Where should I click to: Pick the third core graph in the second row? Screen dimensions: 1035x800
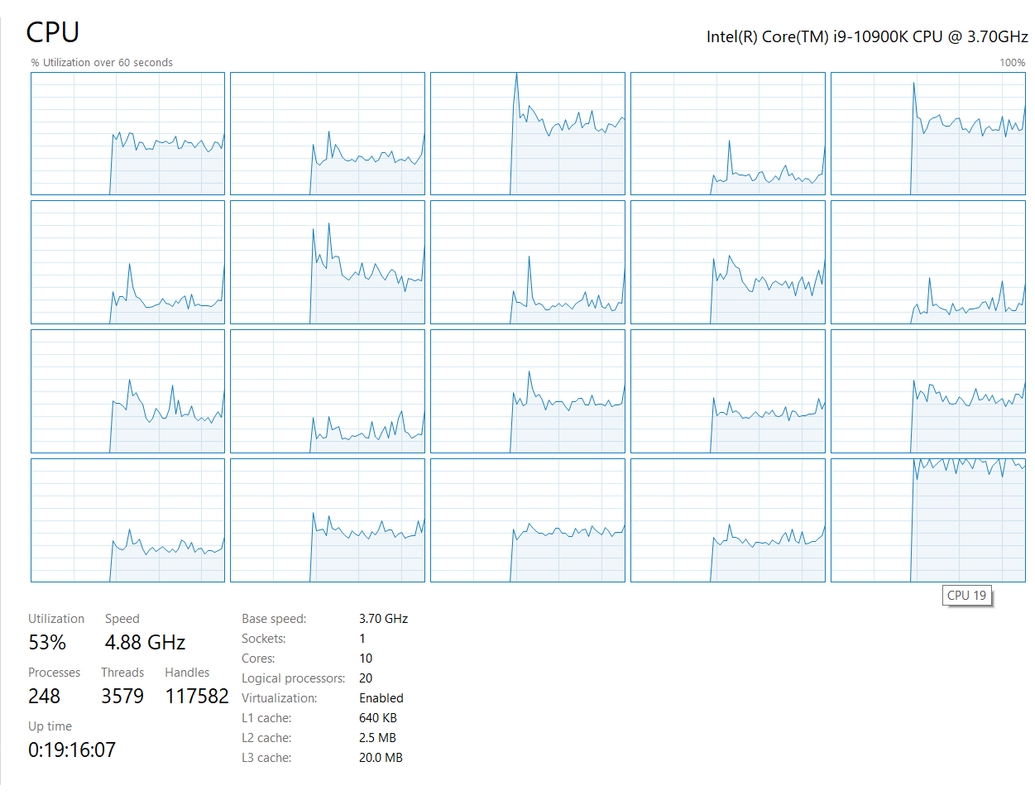[527, 262]
